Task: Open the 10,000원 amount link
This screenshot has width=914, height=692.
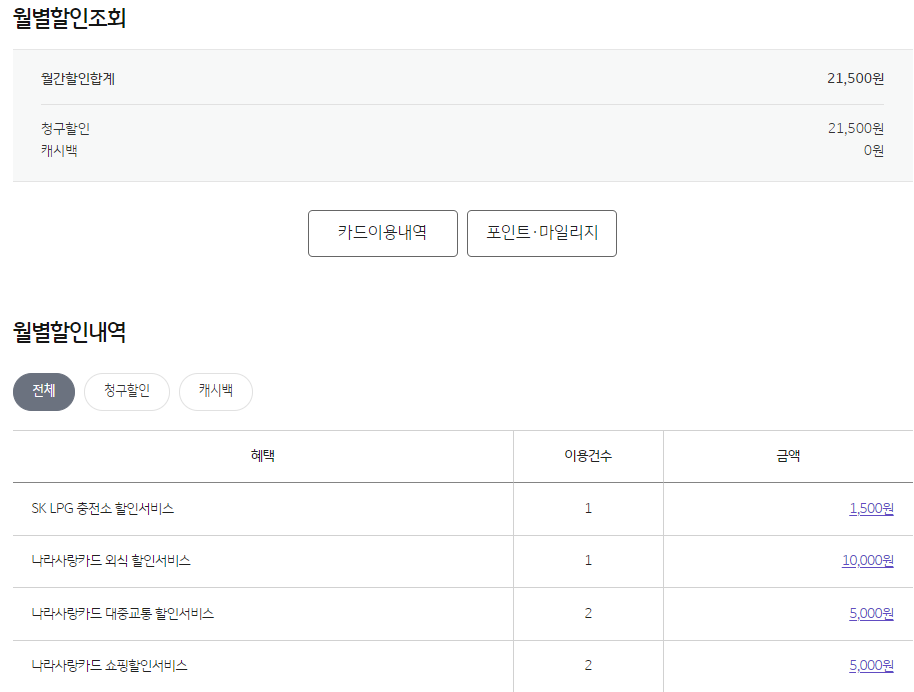Action: point(868,561)
